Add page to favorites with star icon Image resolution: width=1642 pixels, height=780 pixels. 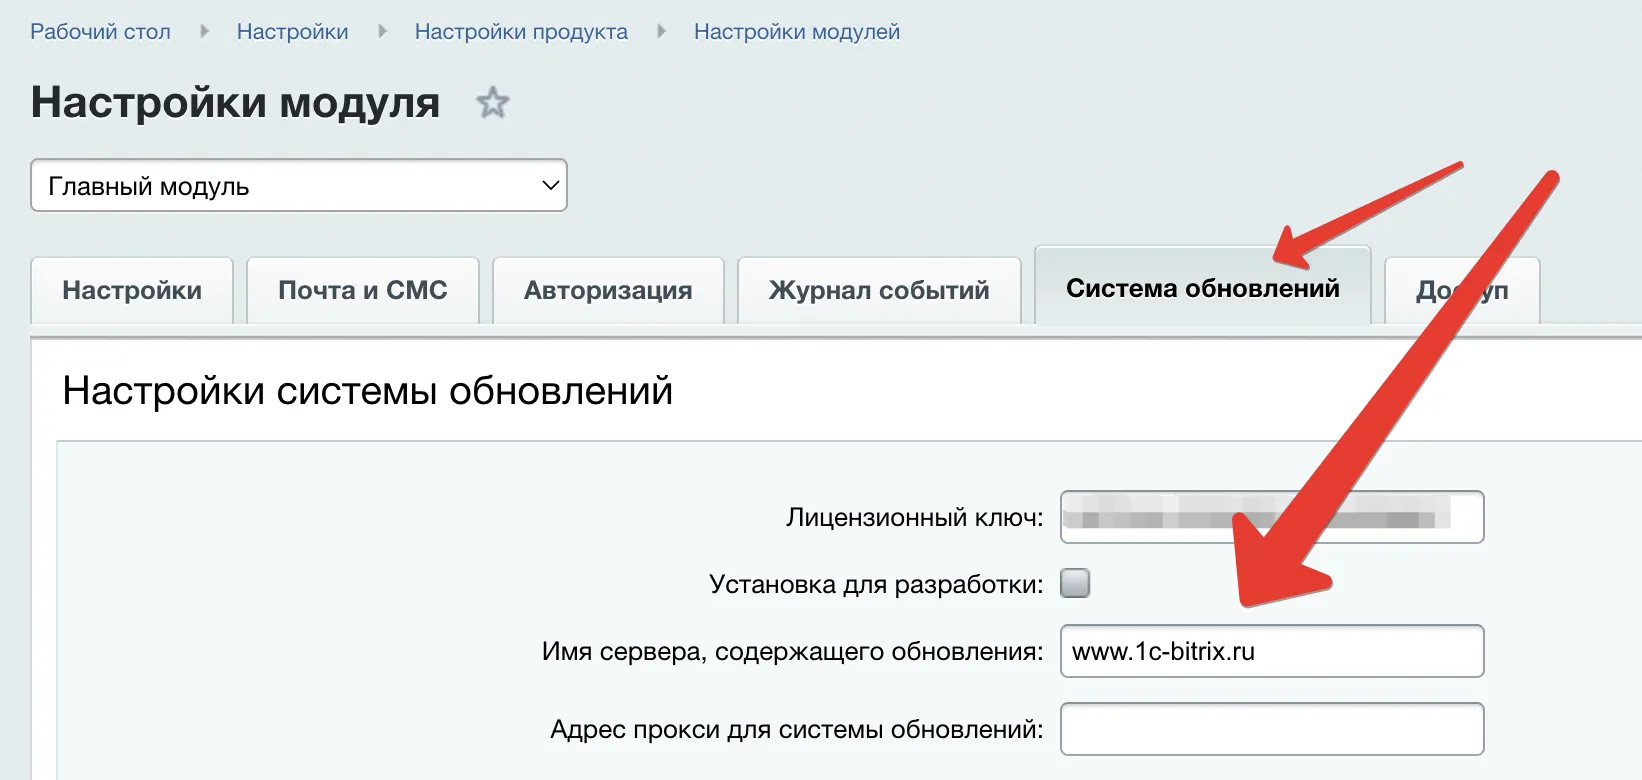point(492,103)
